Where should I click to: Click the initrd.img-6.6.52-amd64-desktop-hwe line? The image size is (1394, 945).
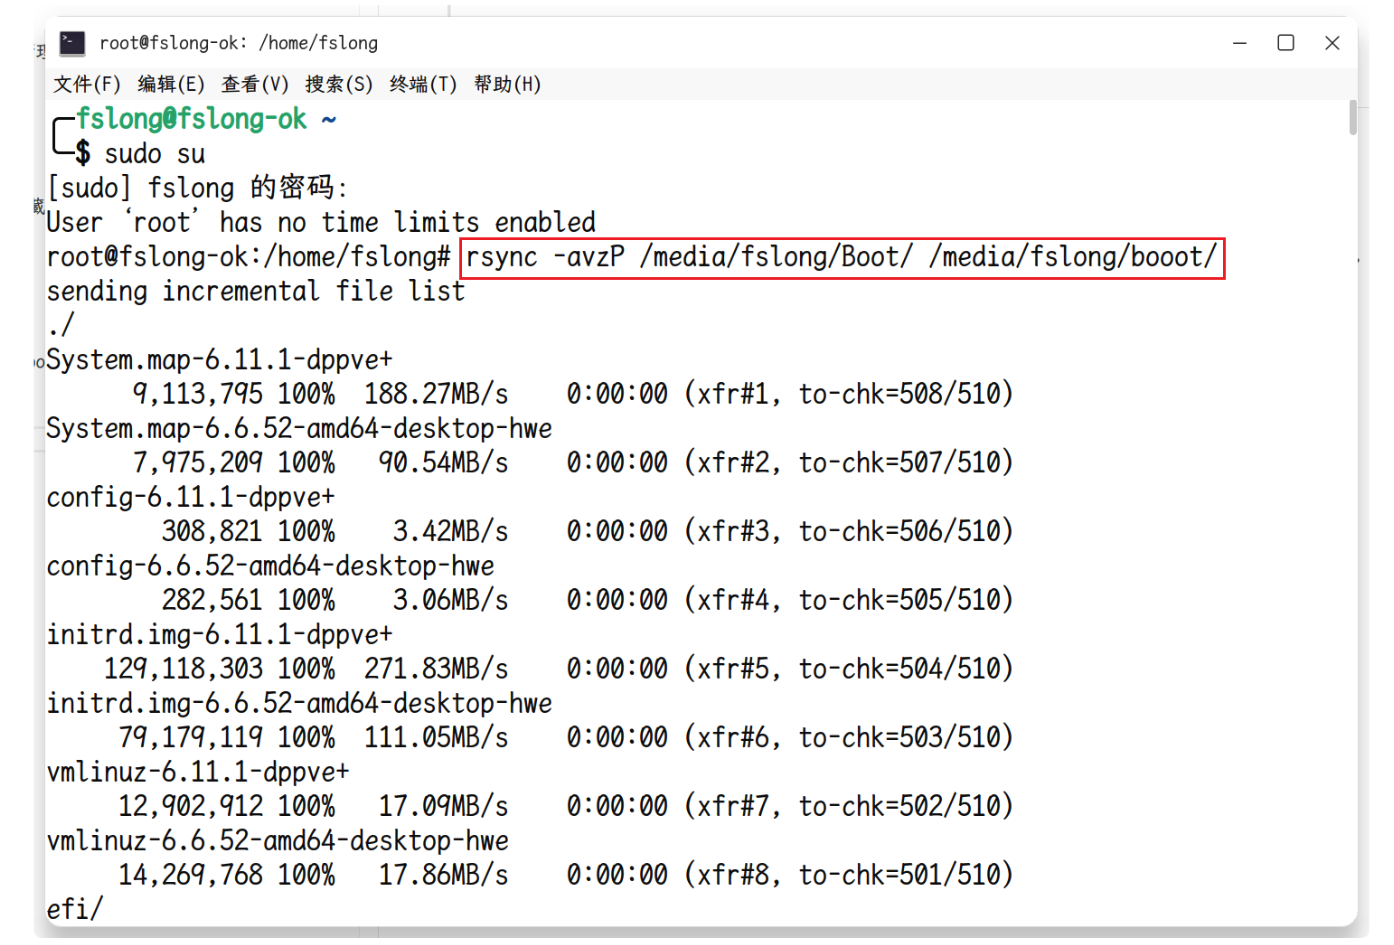[299, 704]
